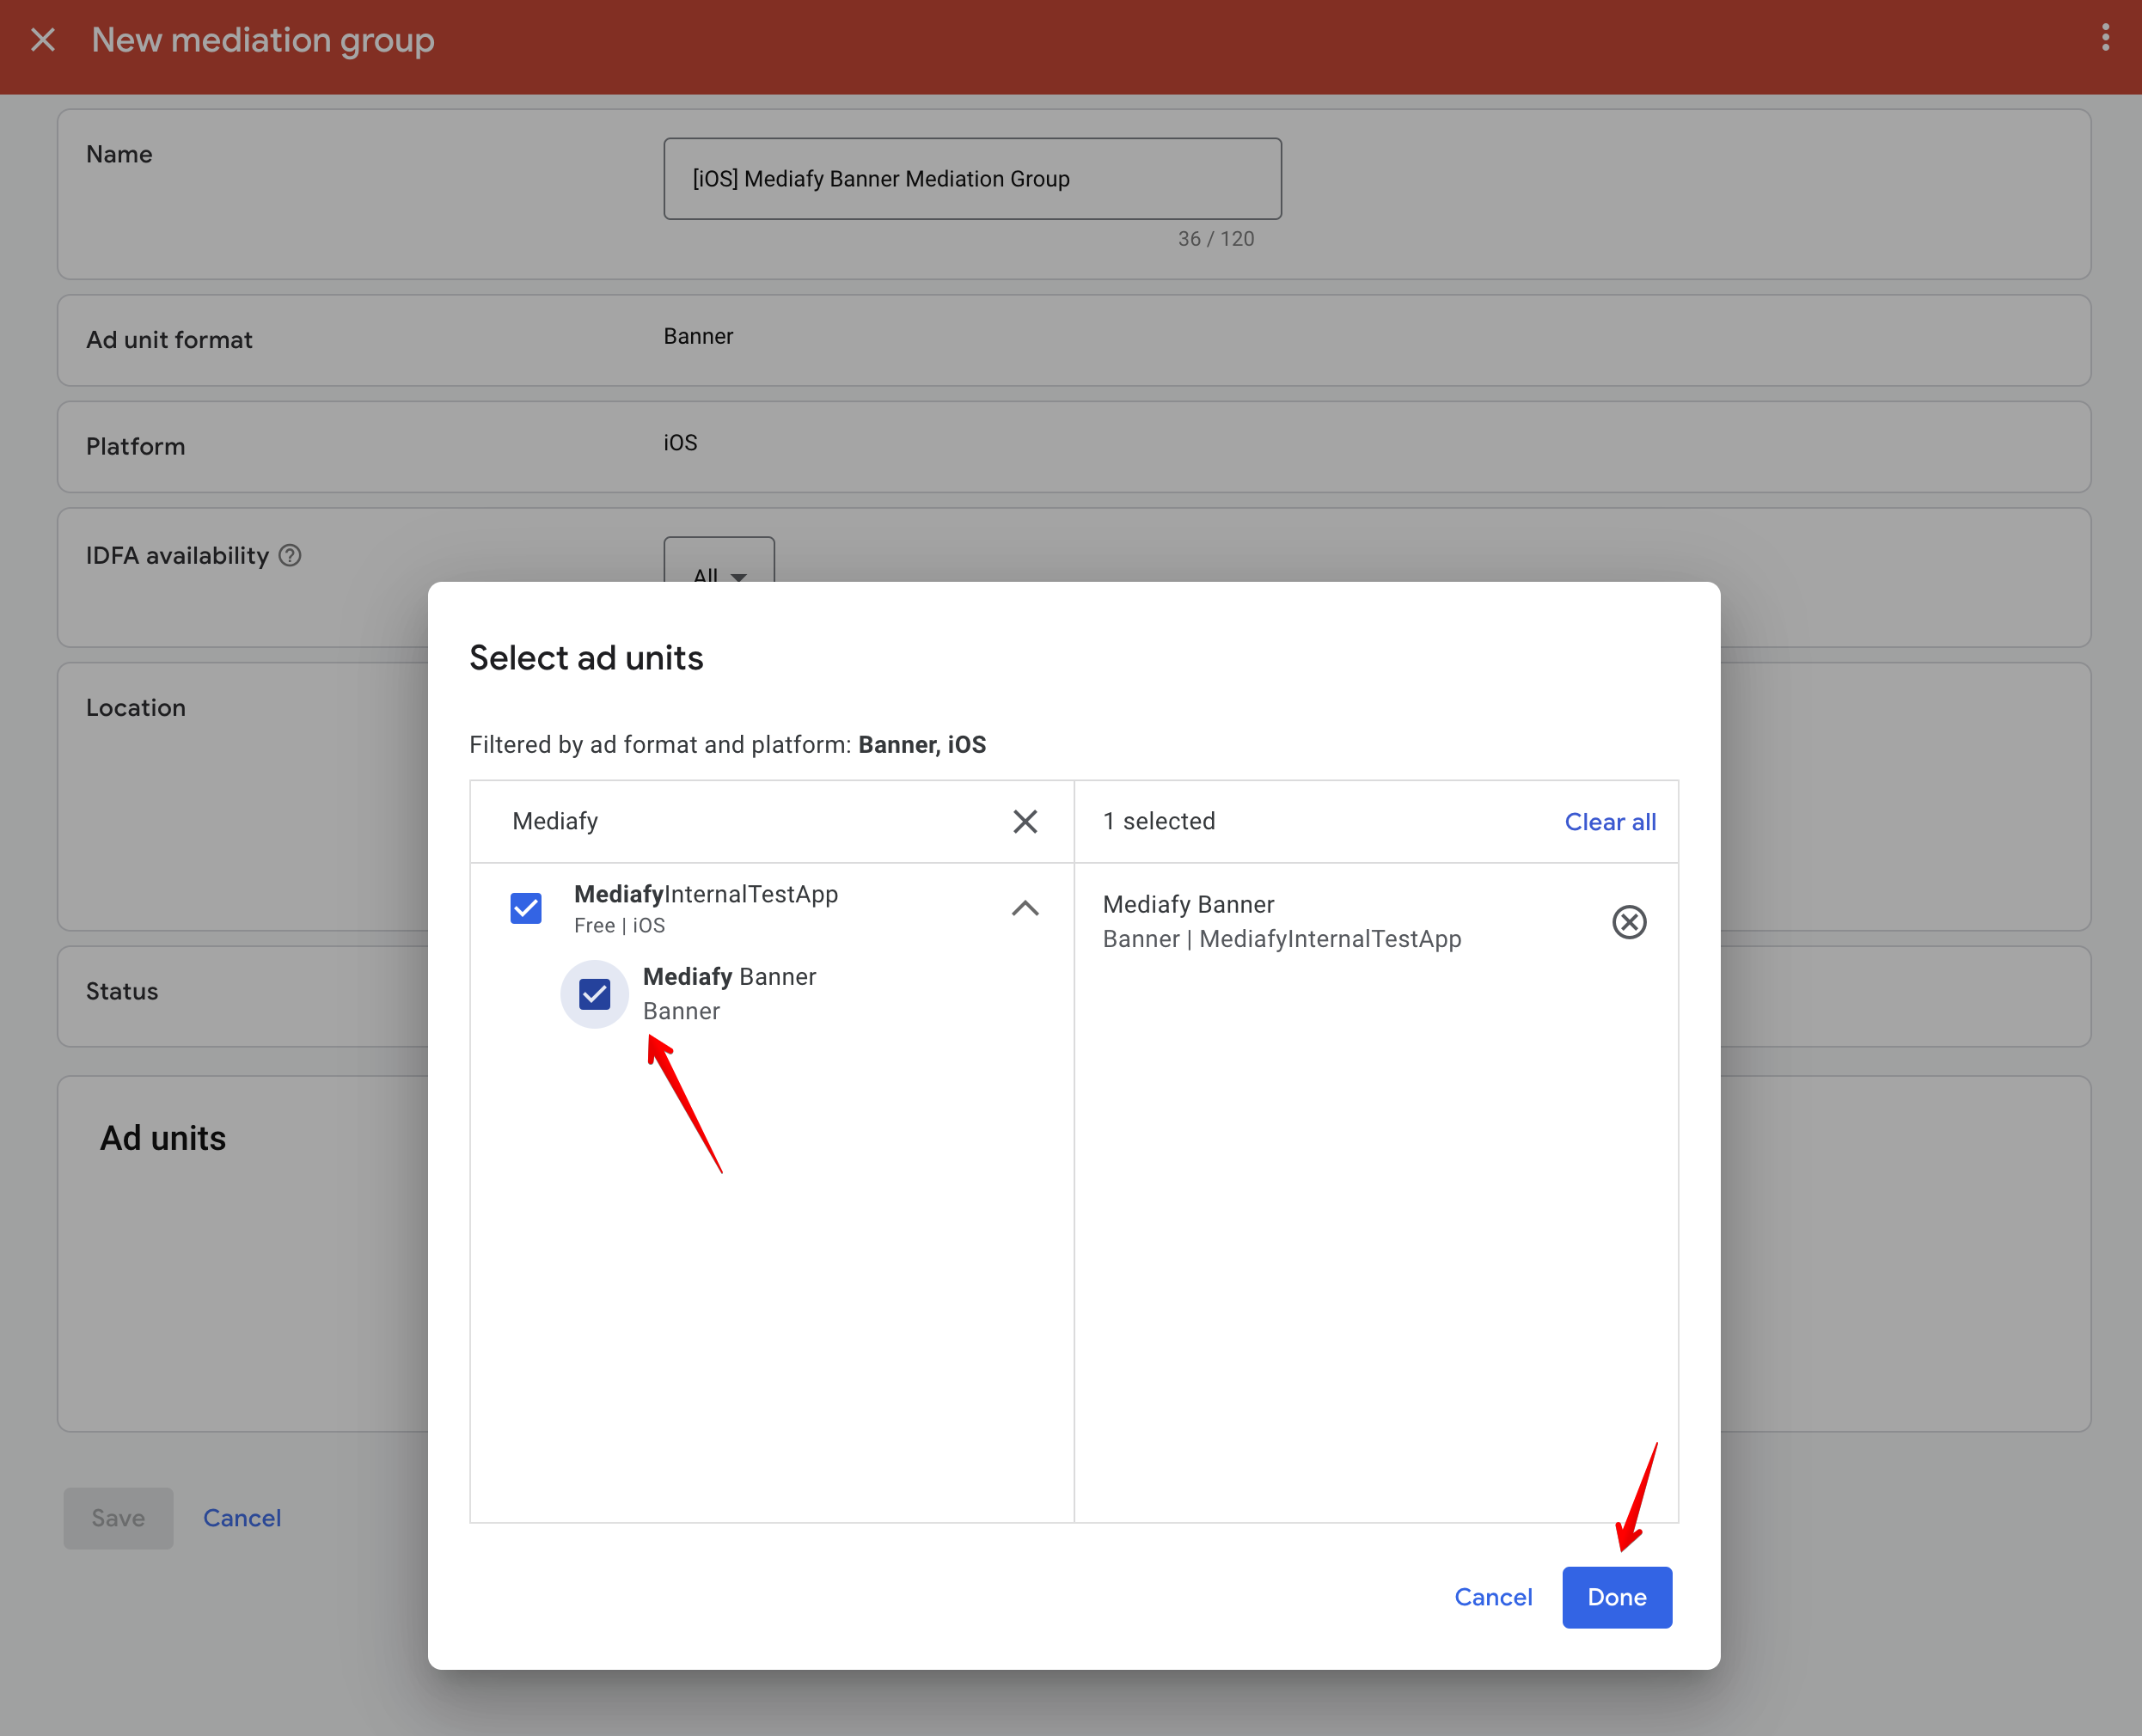Click in the Mediafy search field
This screenshot has width=2142, height=1736.
[740, 821]
